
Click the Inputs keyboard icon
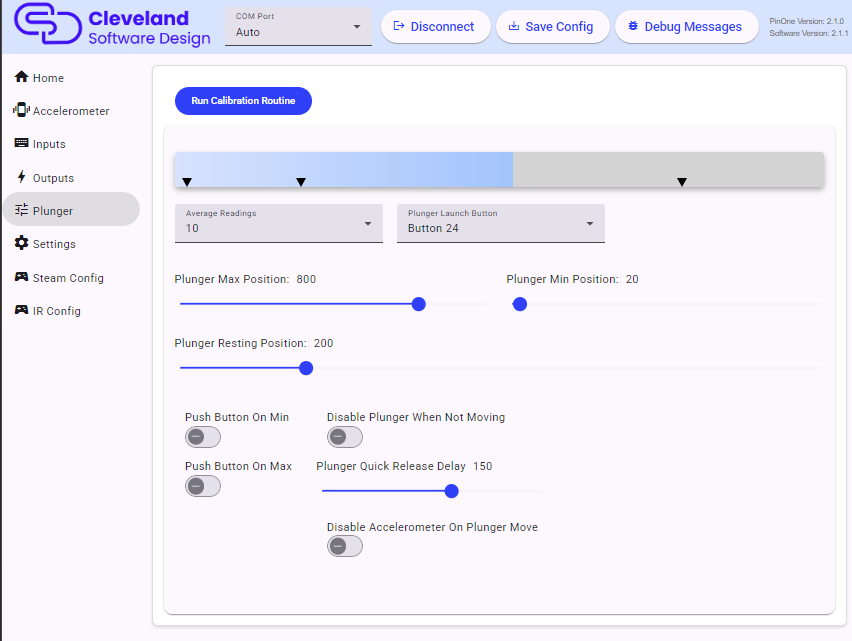pyautogui.click(x=21, y=144)
